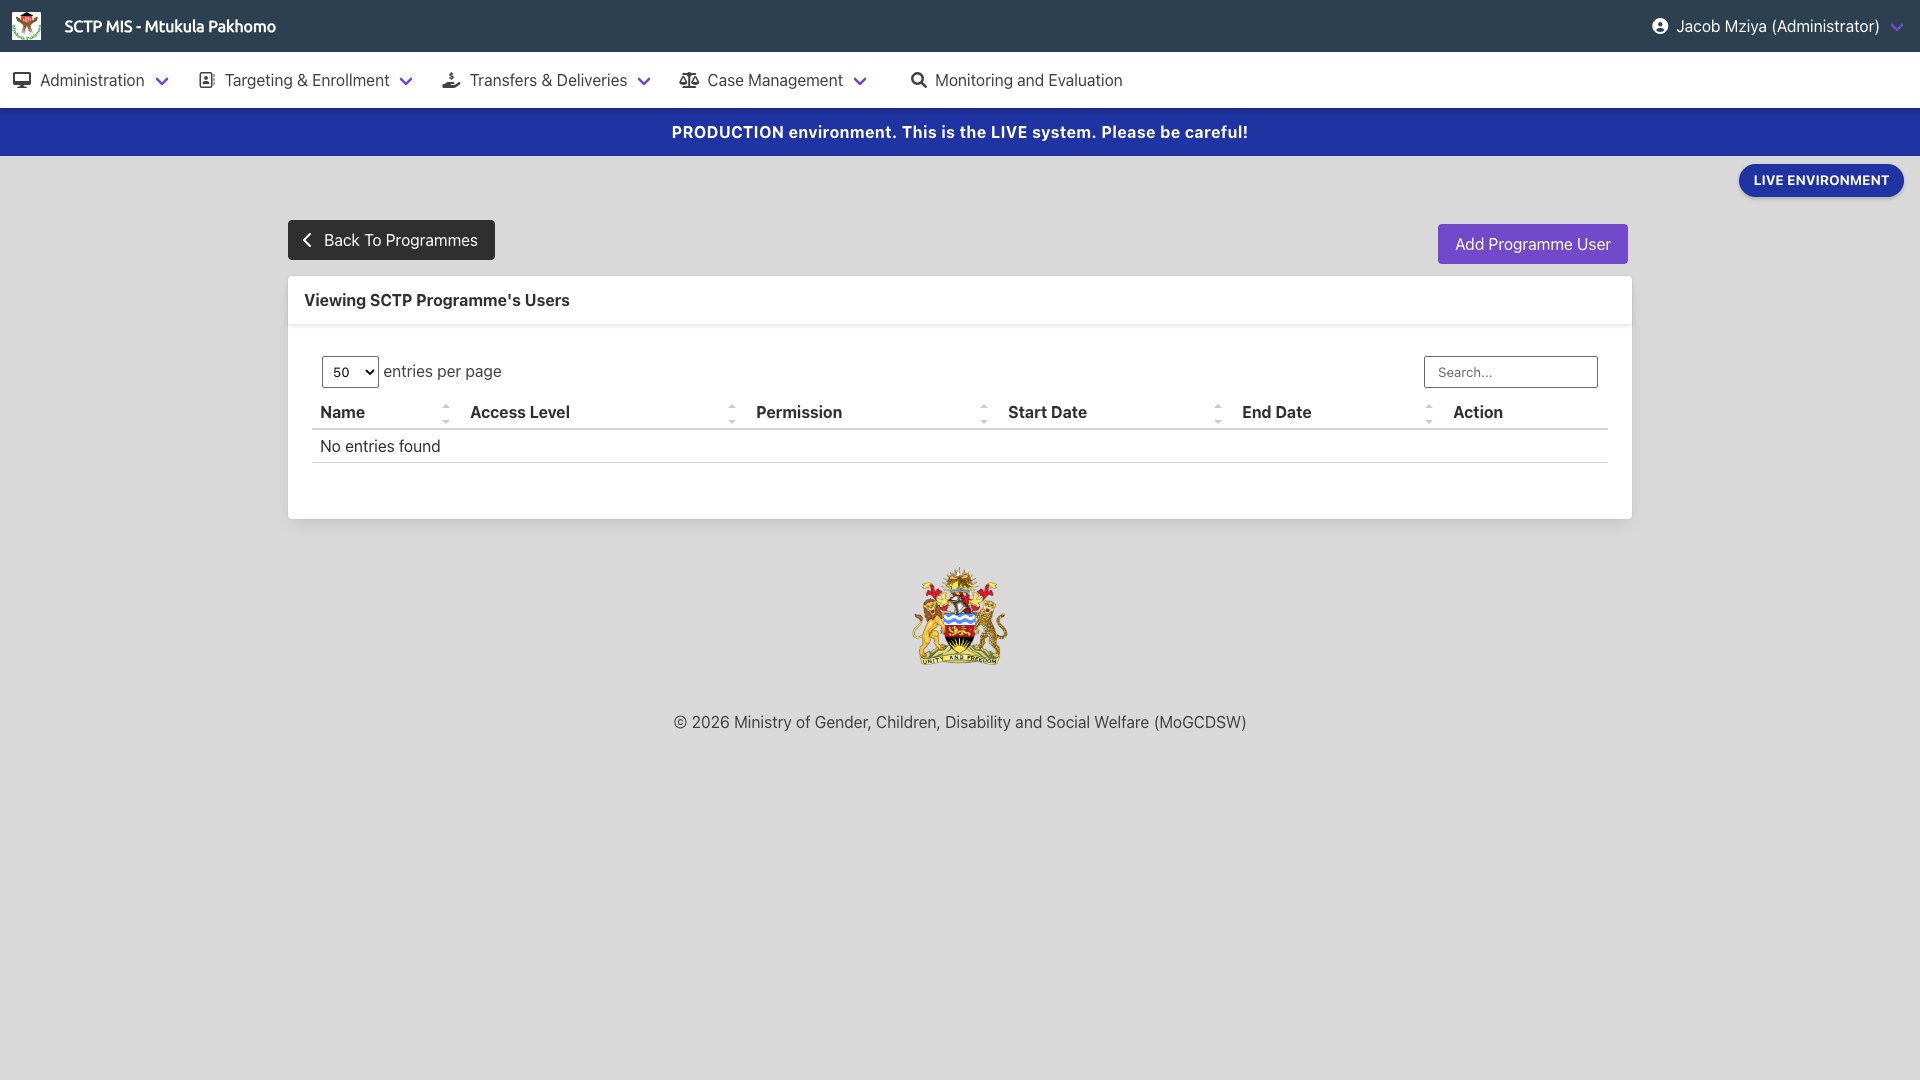Click Add Programme User button
Screen dimensions: 1920x1080
[1533, 244]
